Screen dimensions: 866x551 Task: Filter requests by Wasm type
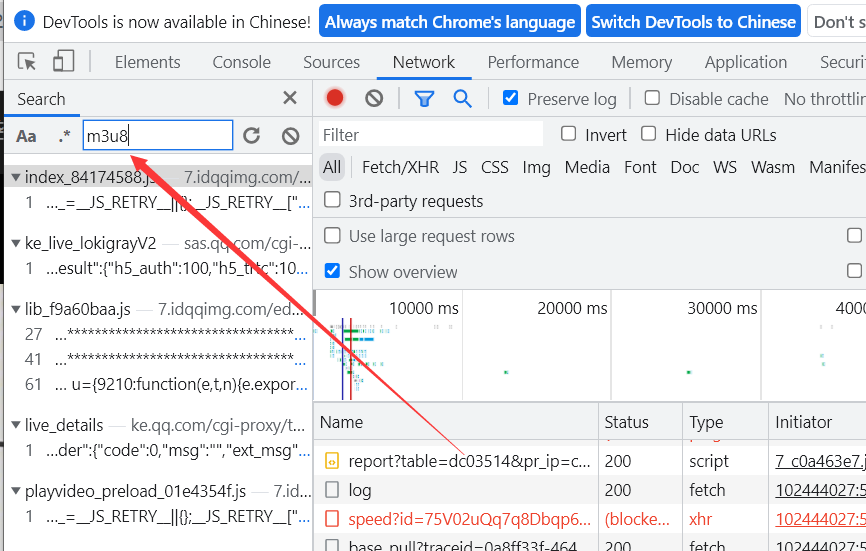(773, 167)
